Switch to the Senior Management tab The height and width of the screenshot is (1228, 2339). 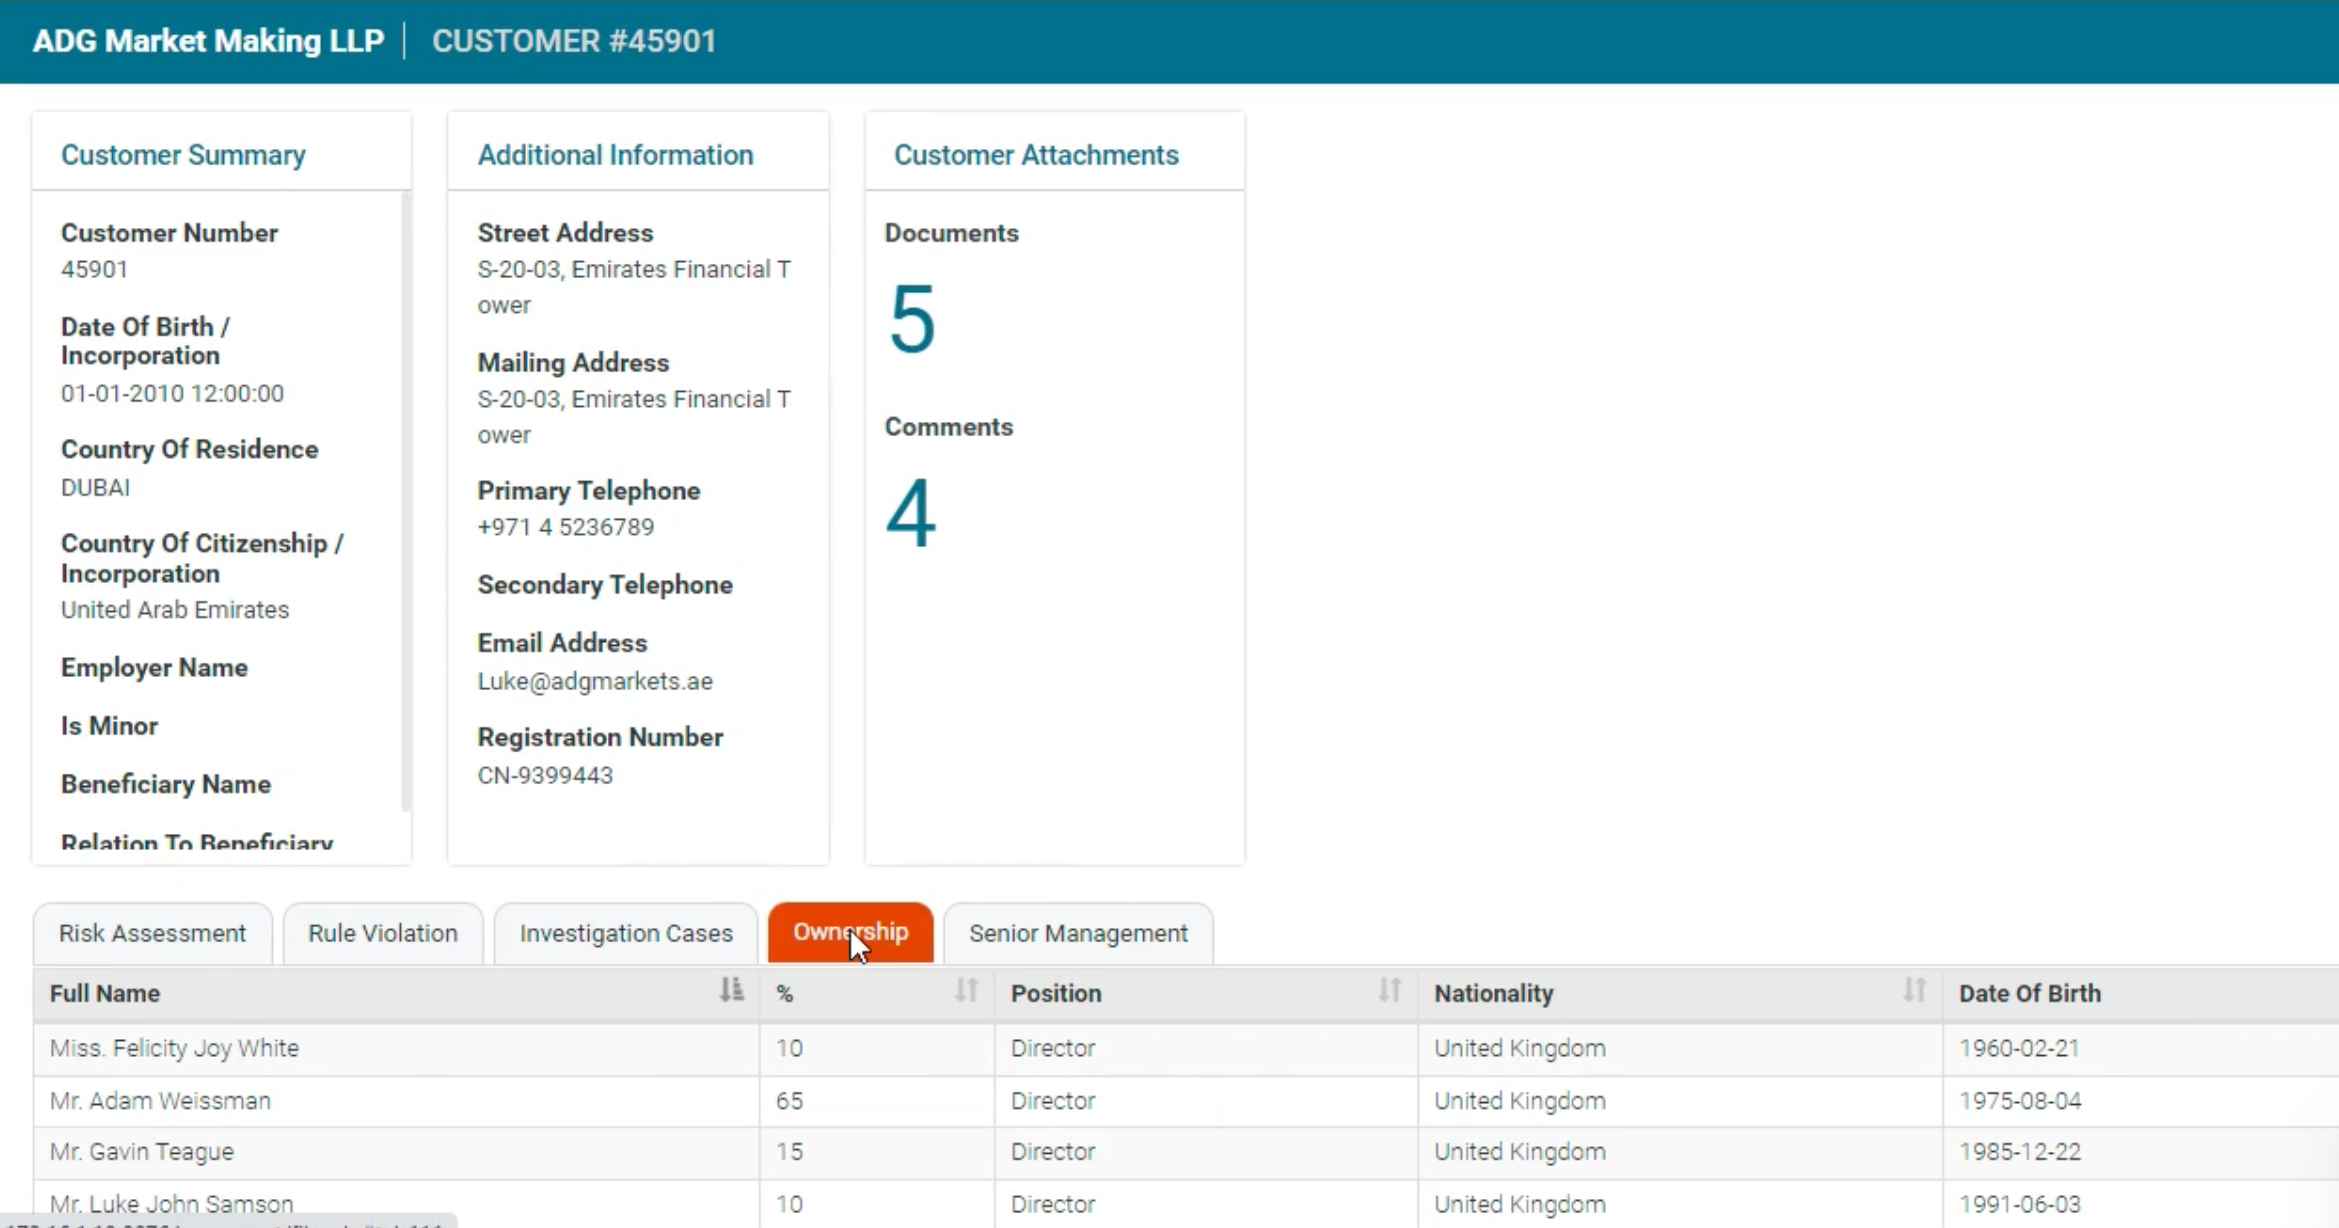click(1077, 933)
